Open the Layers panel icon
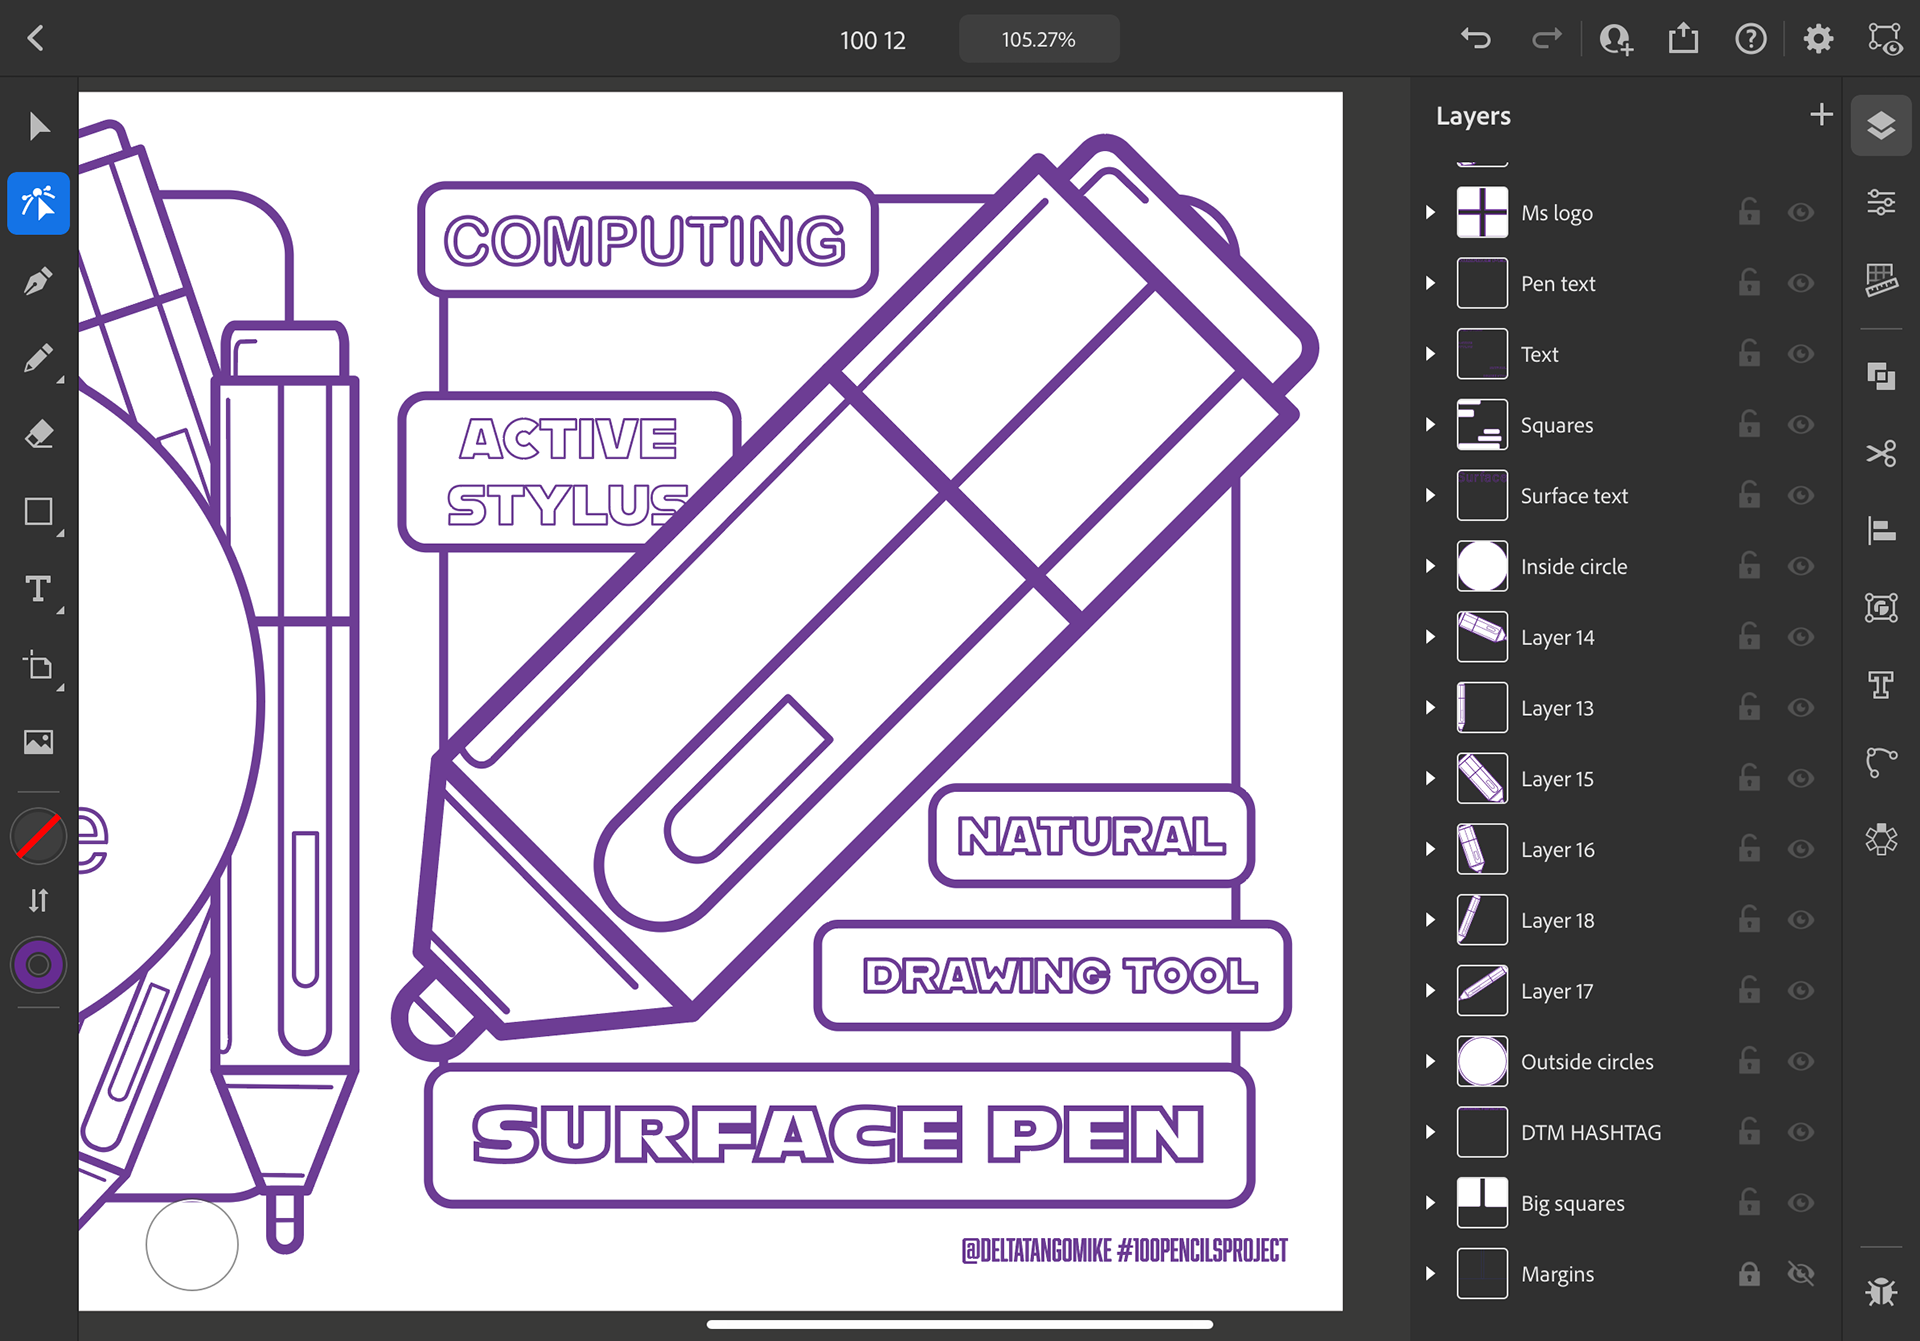 (x=1881, y=126)
